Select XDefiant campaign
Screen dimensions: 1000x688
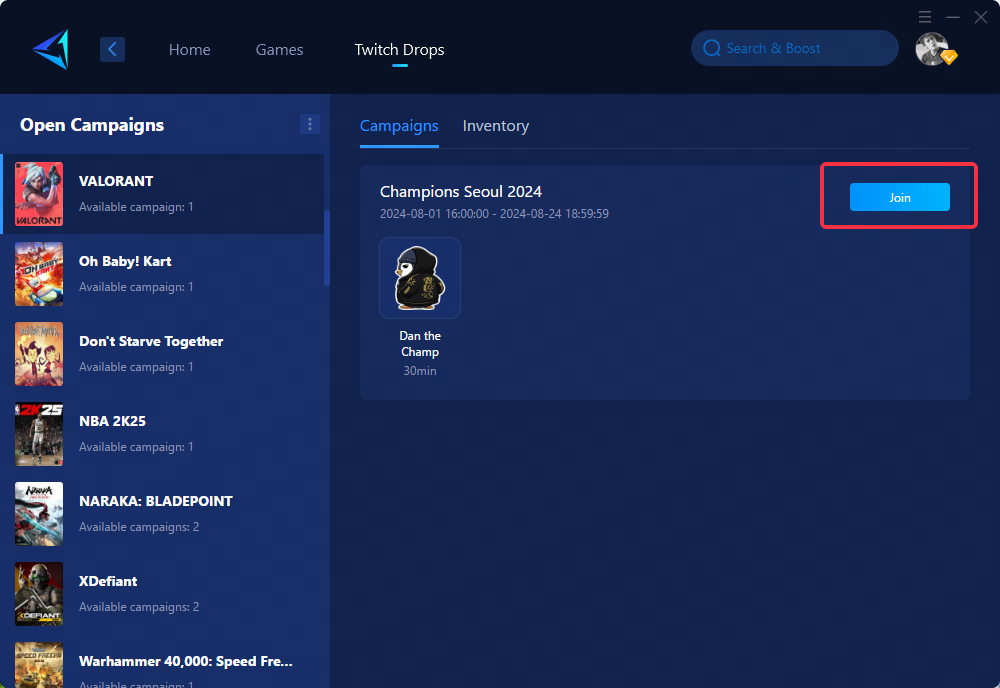point(163,594)
